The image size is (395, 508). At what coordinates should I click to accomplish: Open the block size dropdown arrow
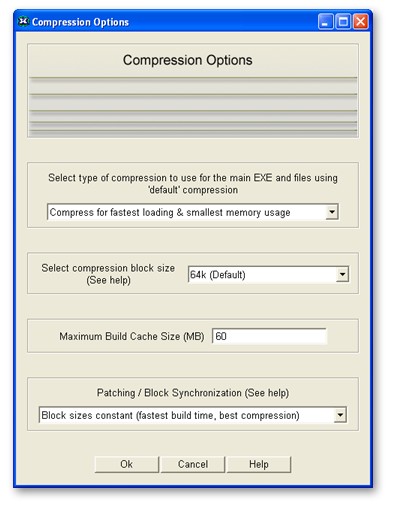(342, 275)
